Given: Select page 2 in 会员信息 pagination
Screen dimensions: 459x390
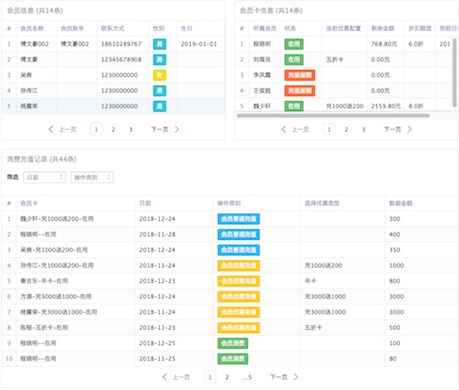Looking at the screenshot, I should point(113,129).
